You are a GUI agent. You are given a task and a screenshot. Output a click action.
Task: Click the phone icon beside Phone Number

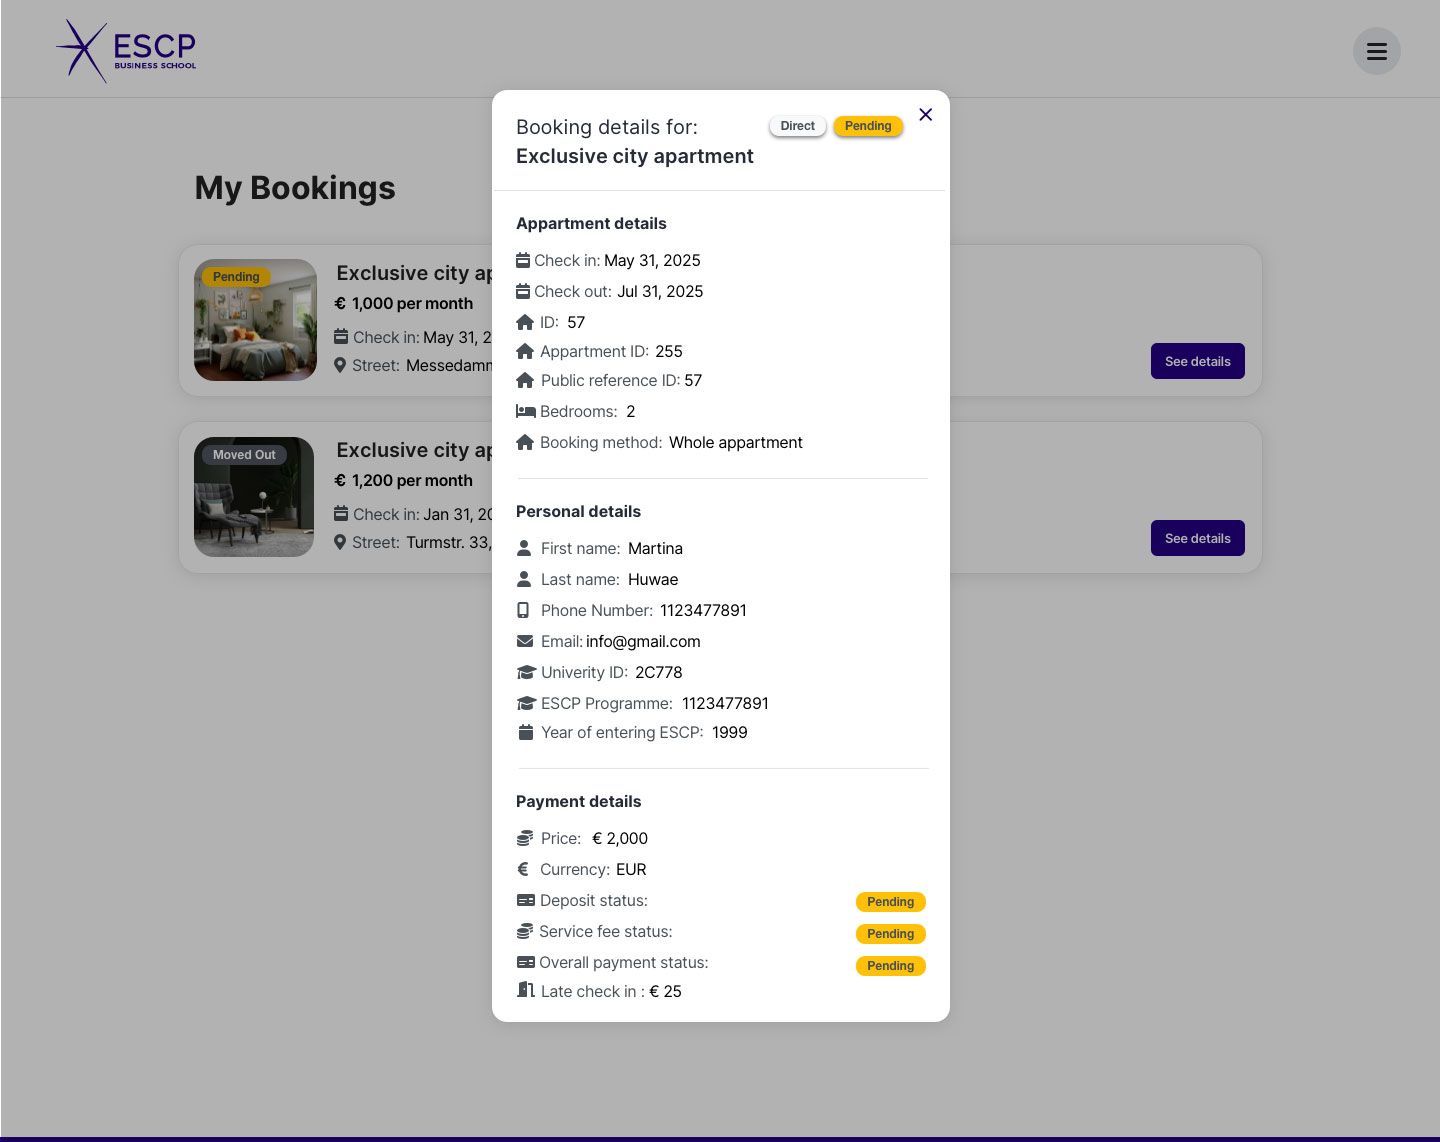pyautogui.click(x=523, y=610)
